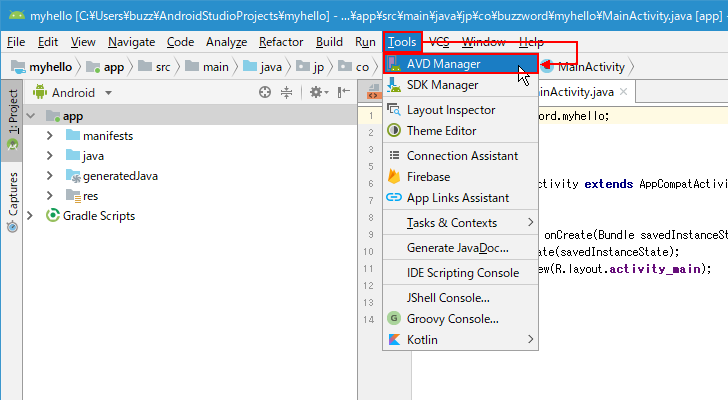
Task: Hide the Project tool window
Action: click(344, 92)
